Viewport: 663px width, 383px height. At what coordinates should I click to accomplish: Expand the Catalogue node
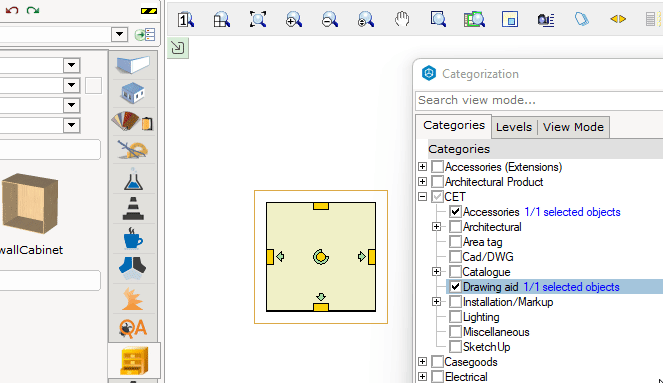click(x=436, y=271)
